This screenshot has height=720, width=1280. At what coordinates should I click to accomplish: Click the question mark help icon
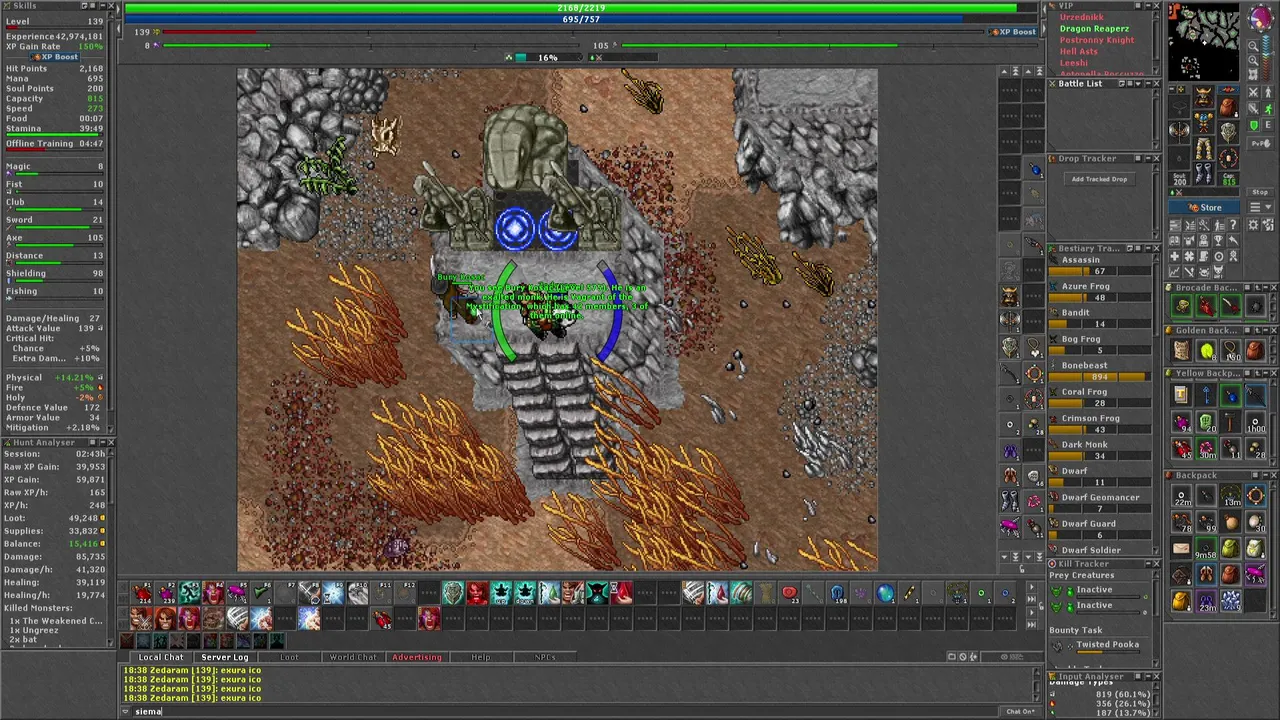coord(1234,224)
